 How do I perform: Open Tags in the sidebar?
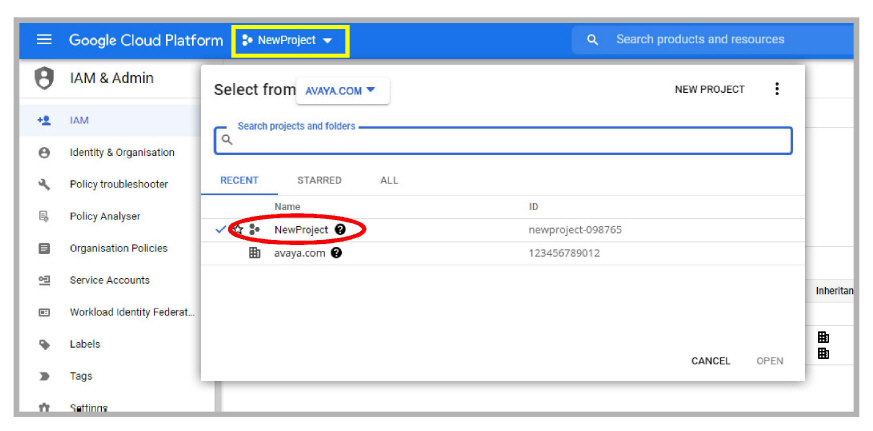point(81,376)
